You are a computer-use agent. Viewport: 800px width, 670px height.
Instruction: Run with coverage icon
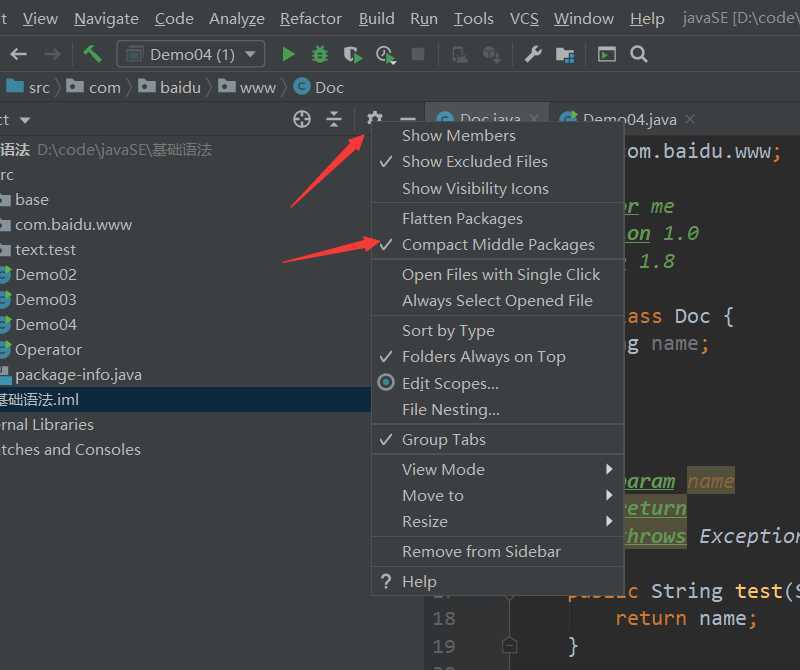coord(353,54)
